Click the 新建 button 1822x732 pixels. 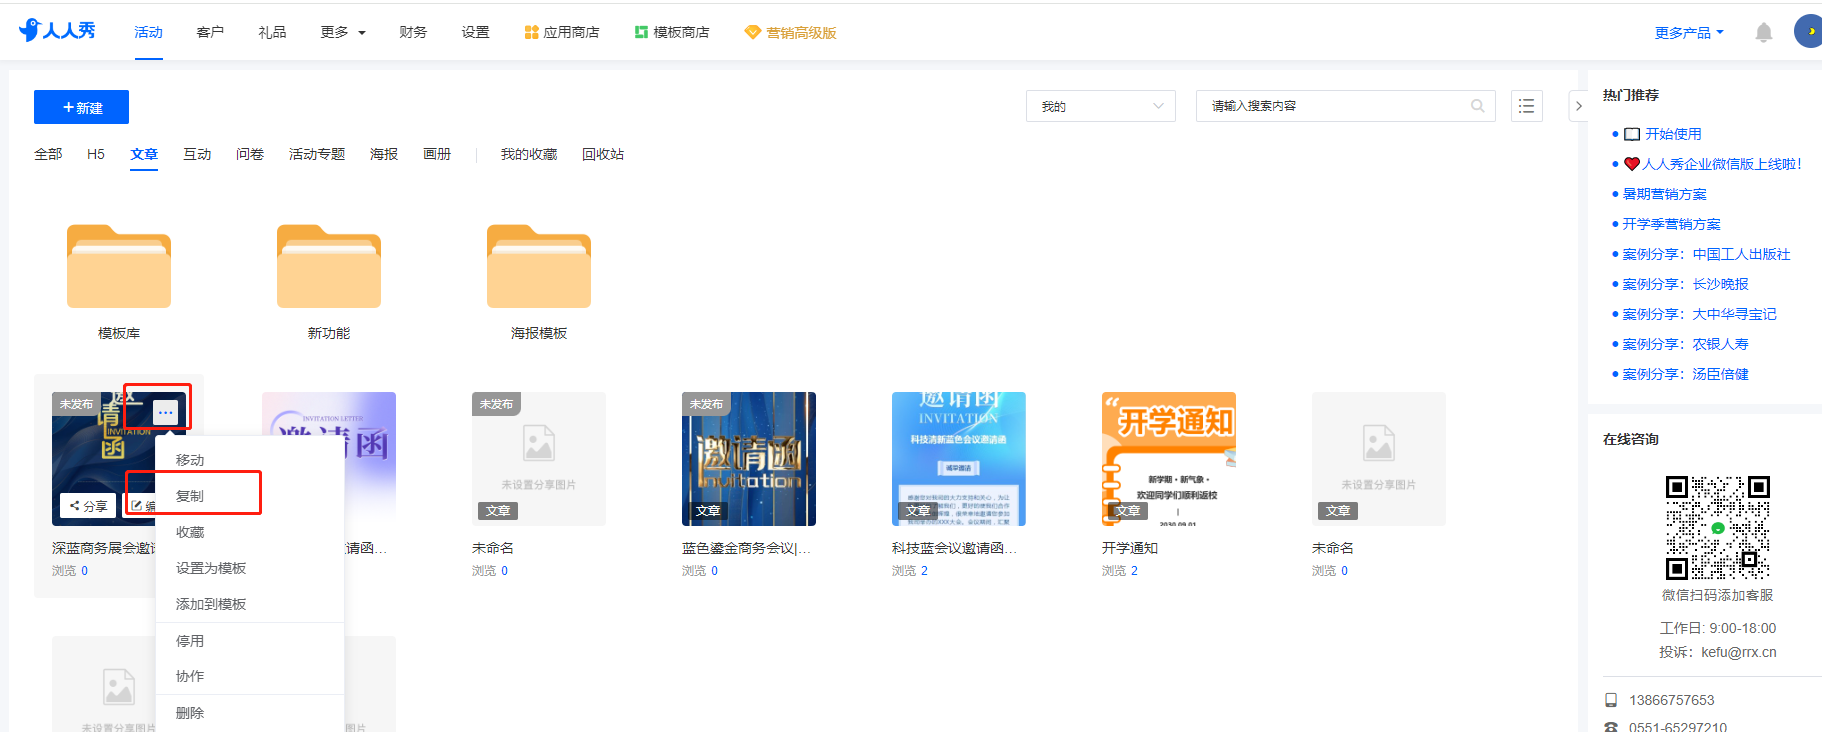point(81,107)
